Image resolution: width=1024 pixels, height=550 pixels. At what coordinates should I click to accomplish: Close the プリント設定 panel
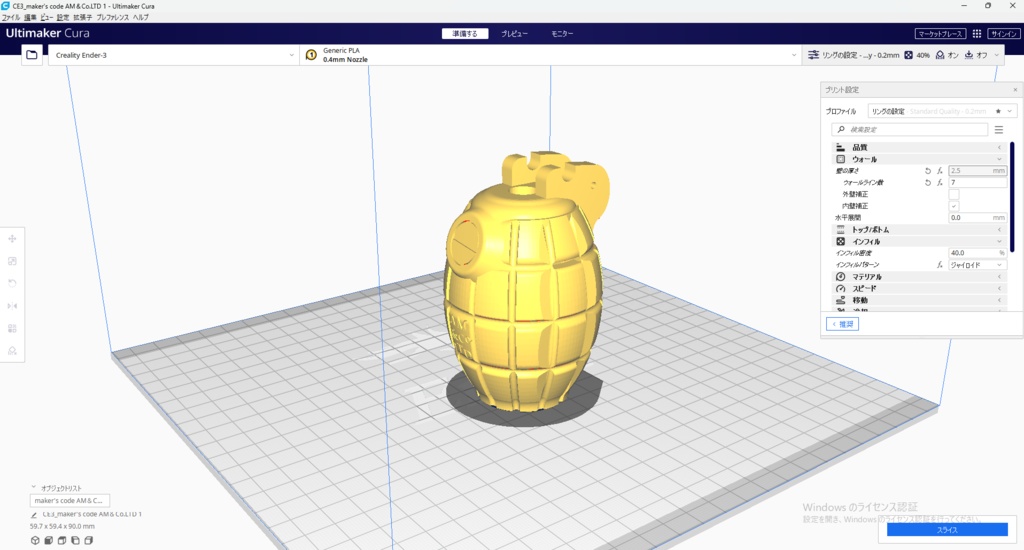click(x=1015, y=90)
